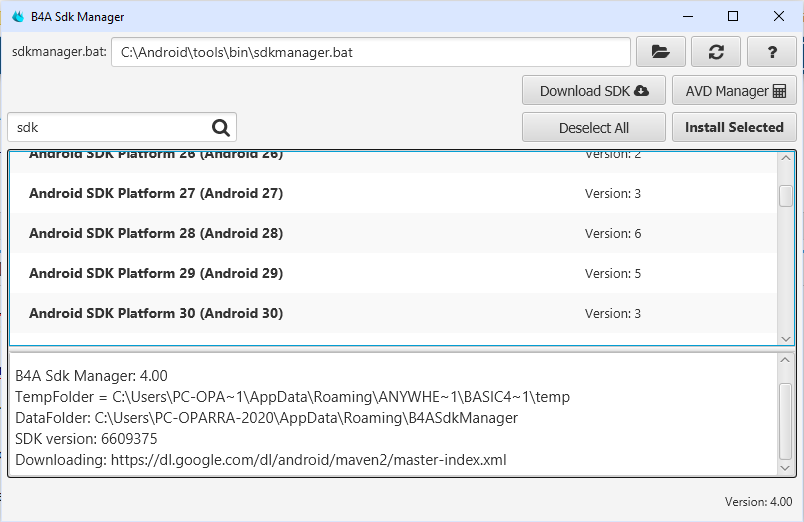Image resolution: width=804 pixels, height=522 pixels.
Task: Open the AVD Manager
Action: (x=735, y=91)
